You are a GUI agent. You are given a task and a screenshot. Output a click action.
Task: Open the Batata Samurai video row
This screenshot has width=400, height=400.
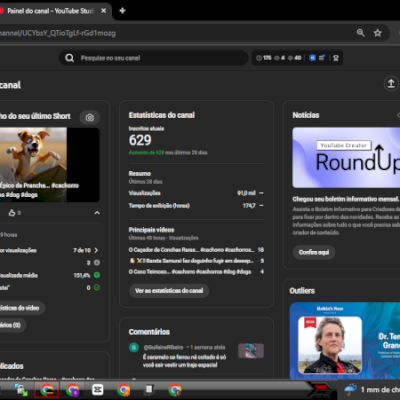point(196,261)
